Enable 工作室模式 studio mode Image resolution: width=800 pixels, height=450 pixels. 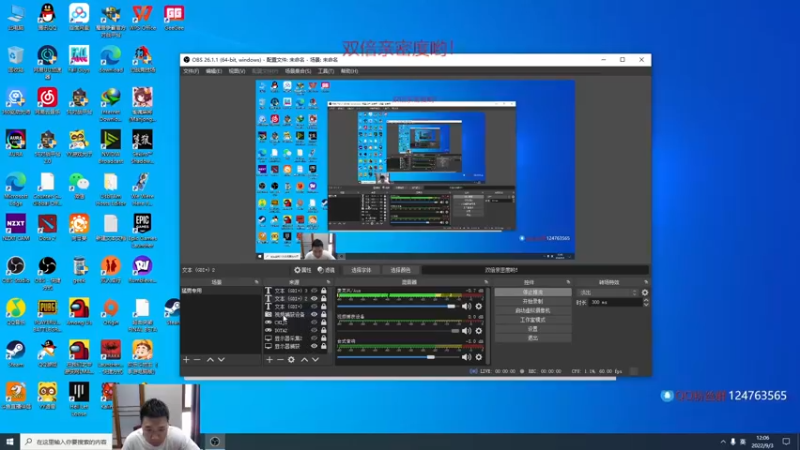click(x=533, y=320)
